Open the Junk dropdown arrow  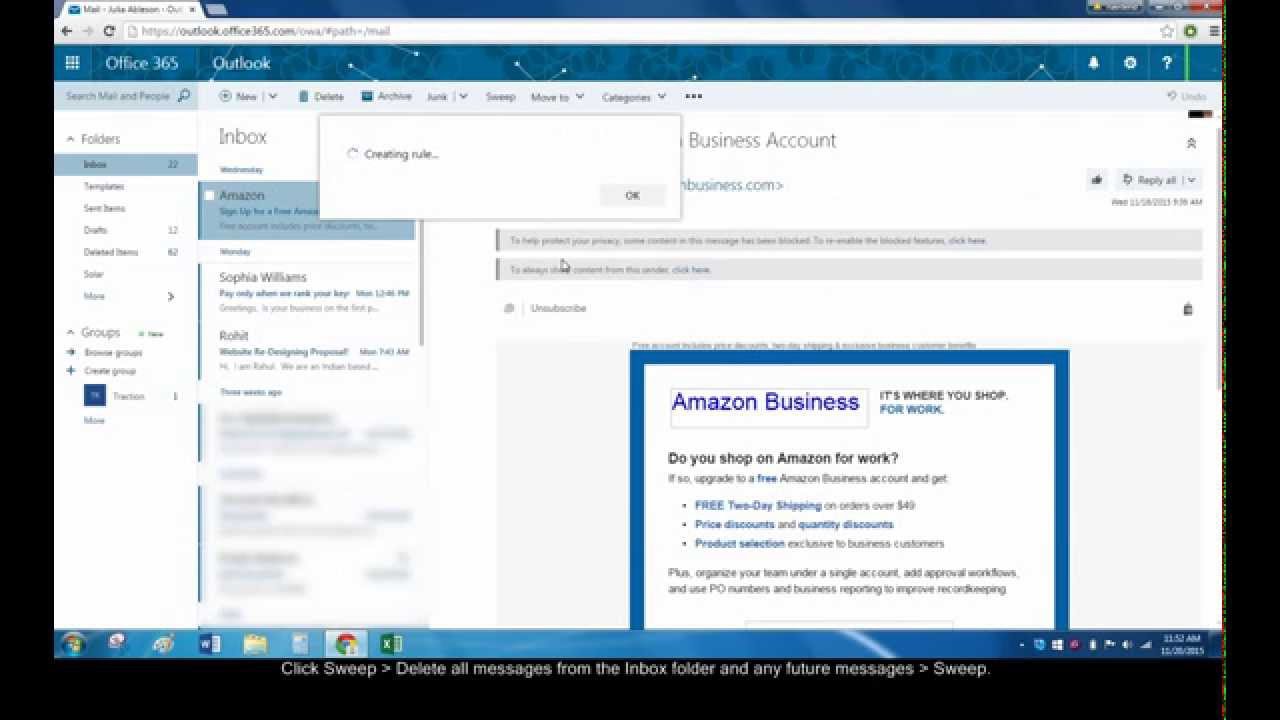[462, 97]
